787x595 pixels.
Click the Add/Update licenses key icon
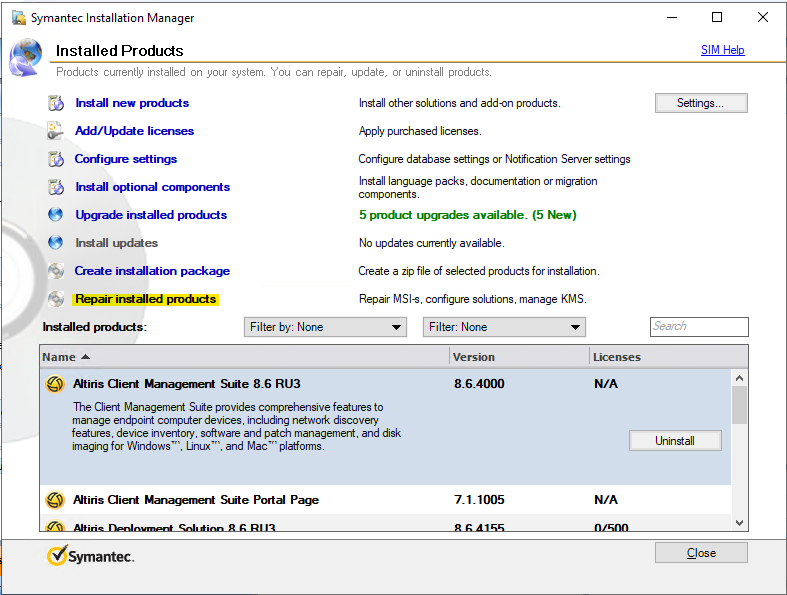[x=56, y=131]
